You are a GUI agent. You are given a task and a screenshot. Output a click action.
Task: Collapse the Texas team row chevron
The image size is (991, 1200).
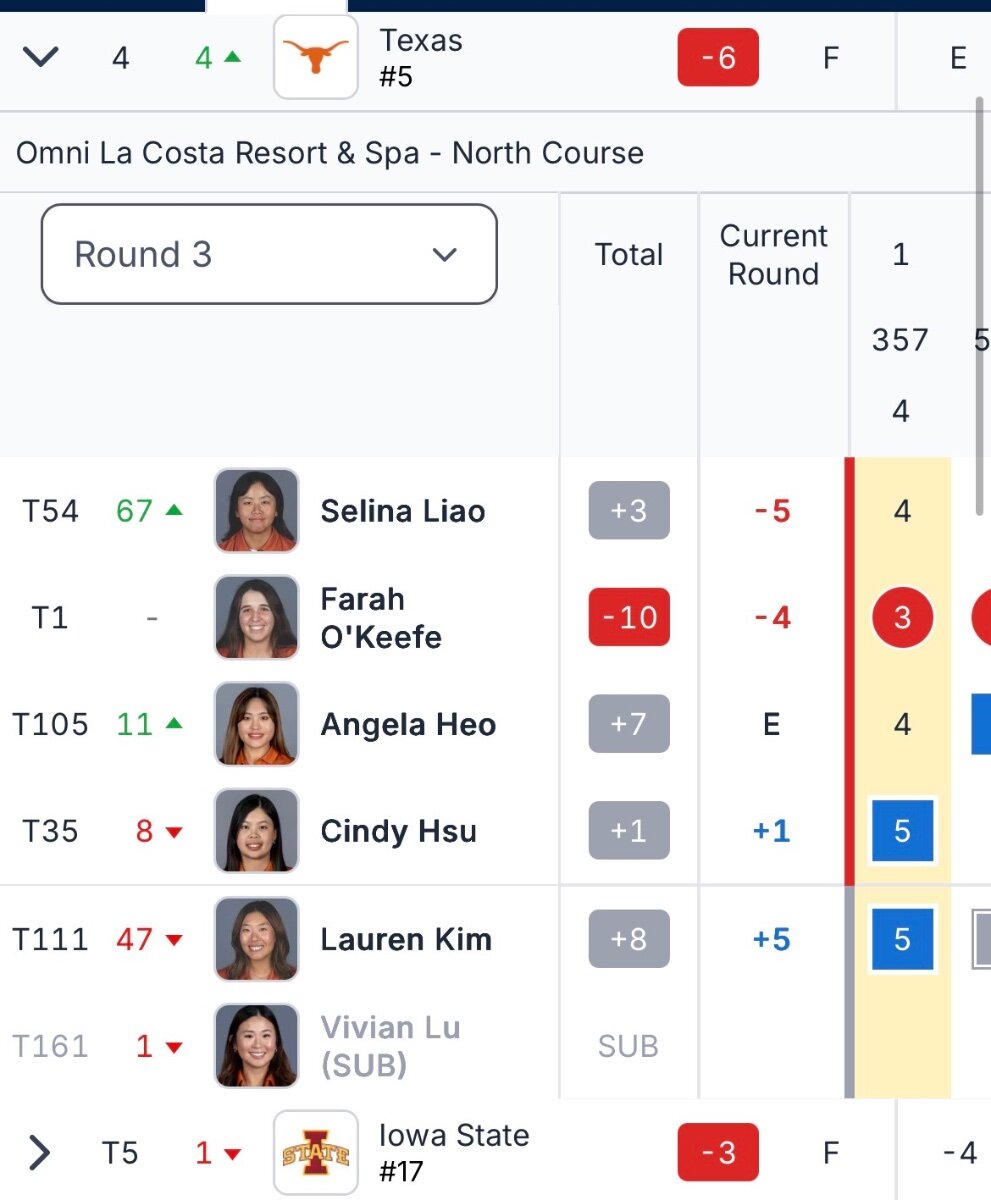click(x=41, y=58)
